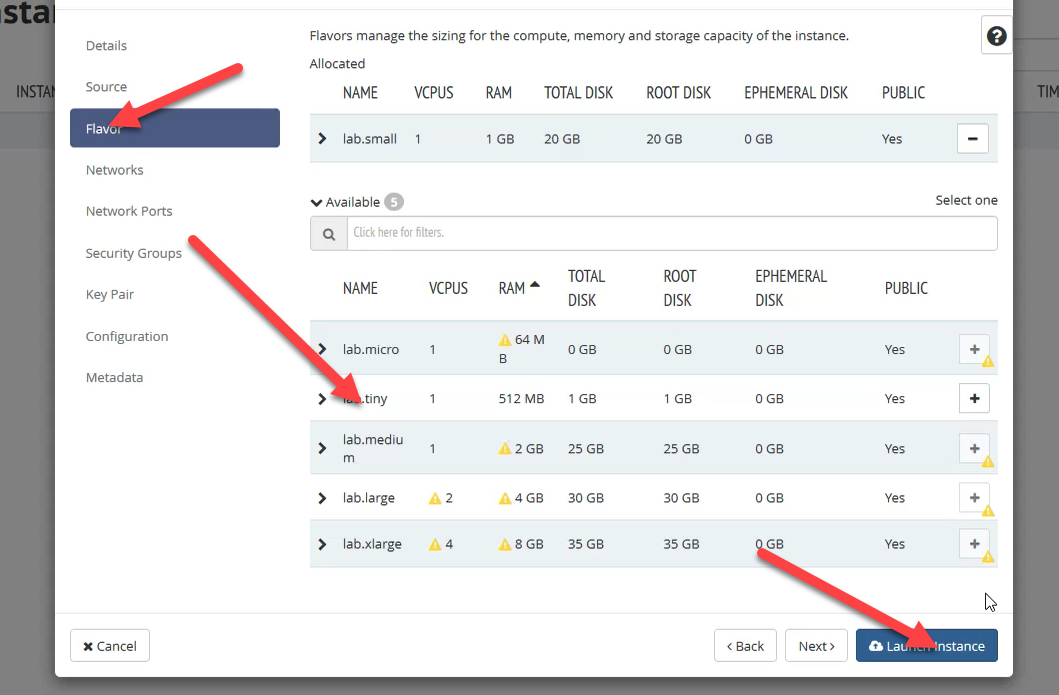Sort available flavors by RAM column

(x=512, y=288)
